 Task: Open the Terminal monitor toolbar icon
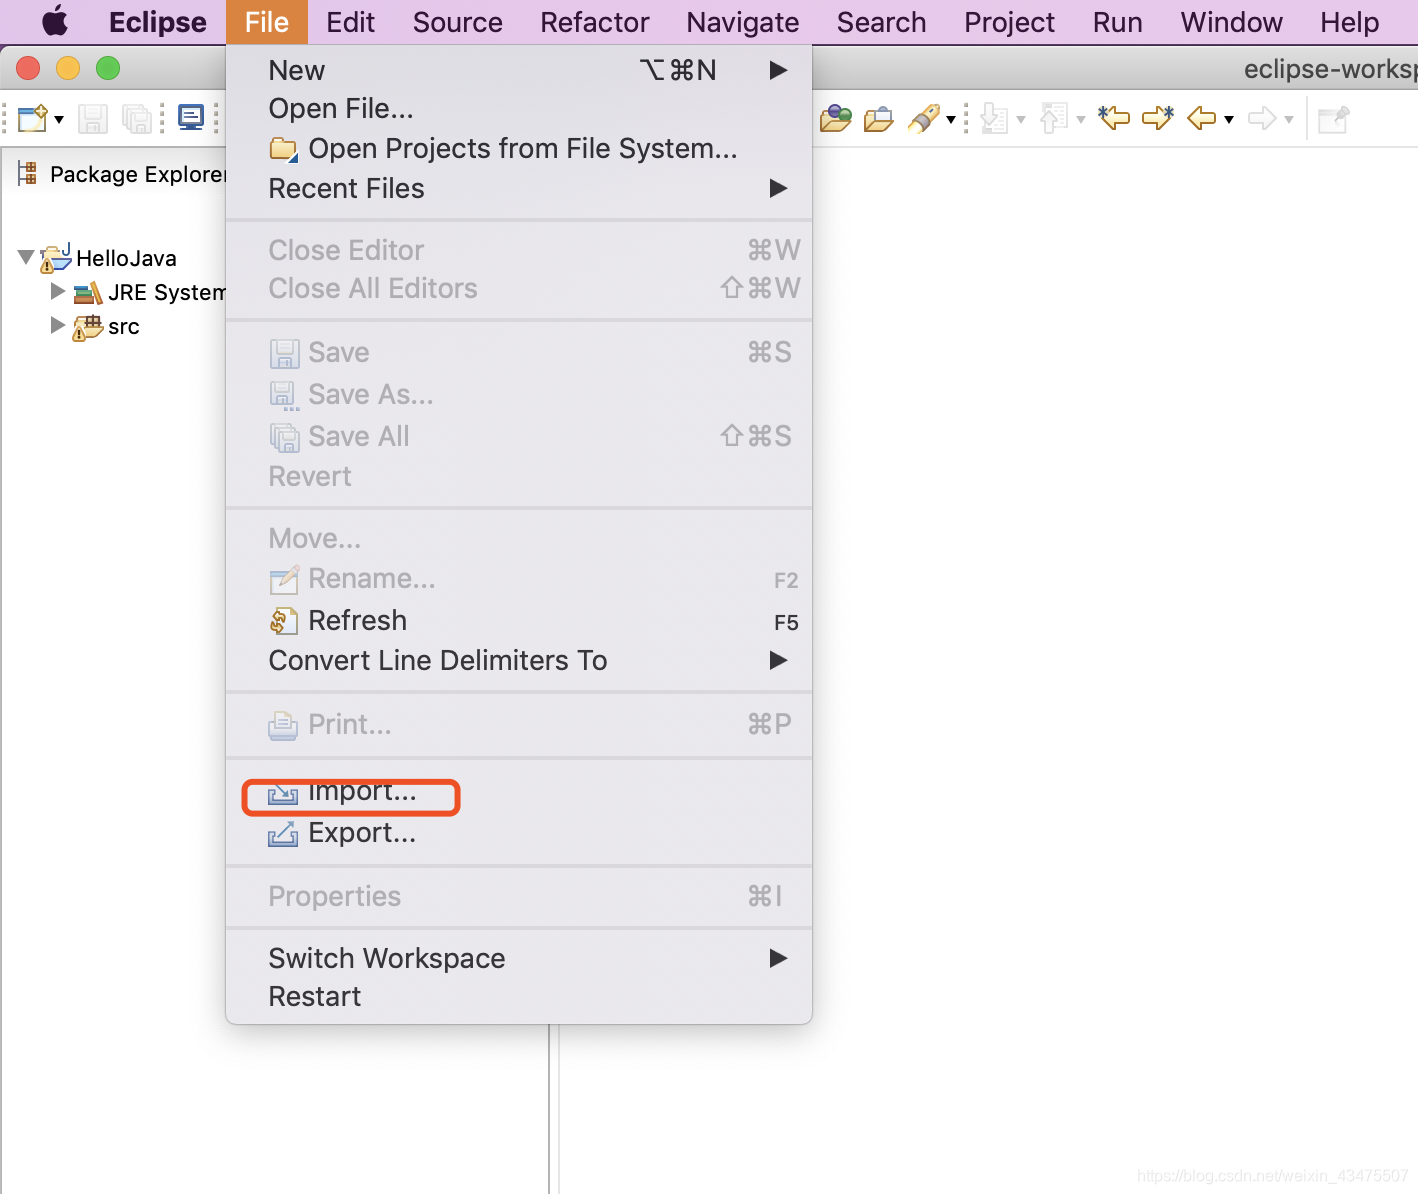[191, 118]
